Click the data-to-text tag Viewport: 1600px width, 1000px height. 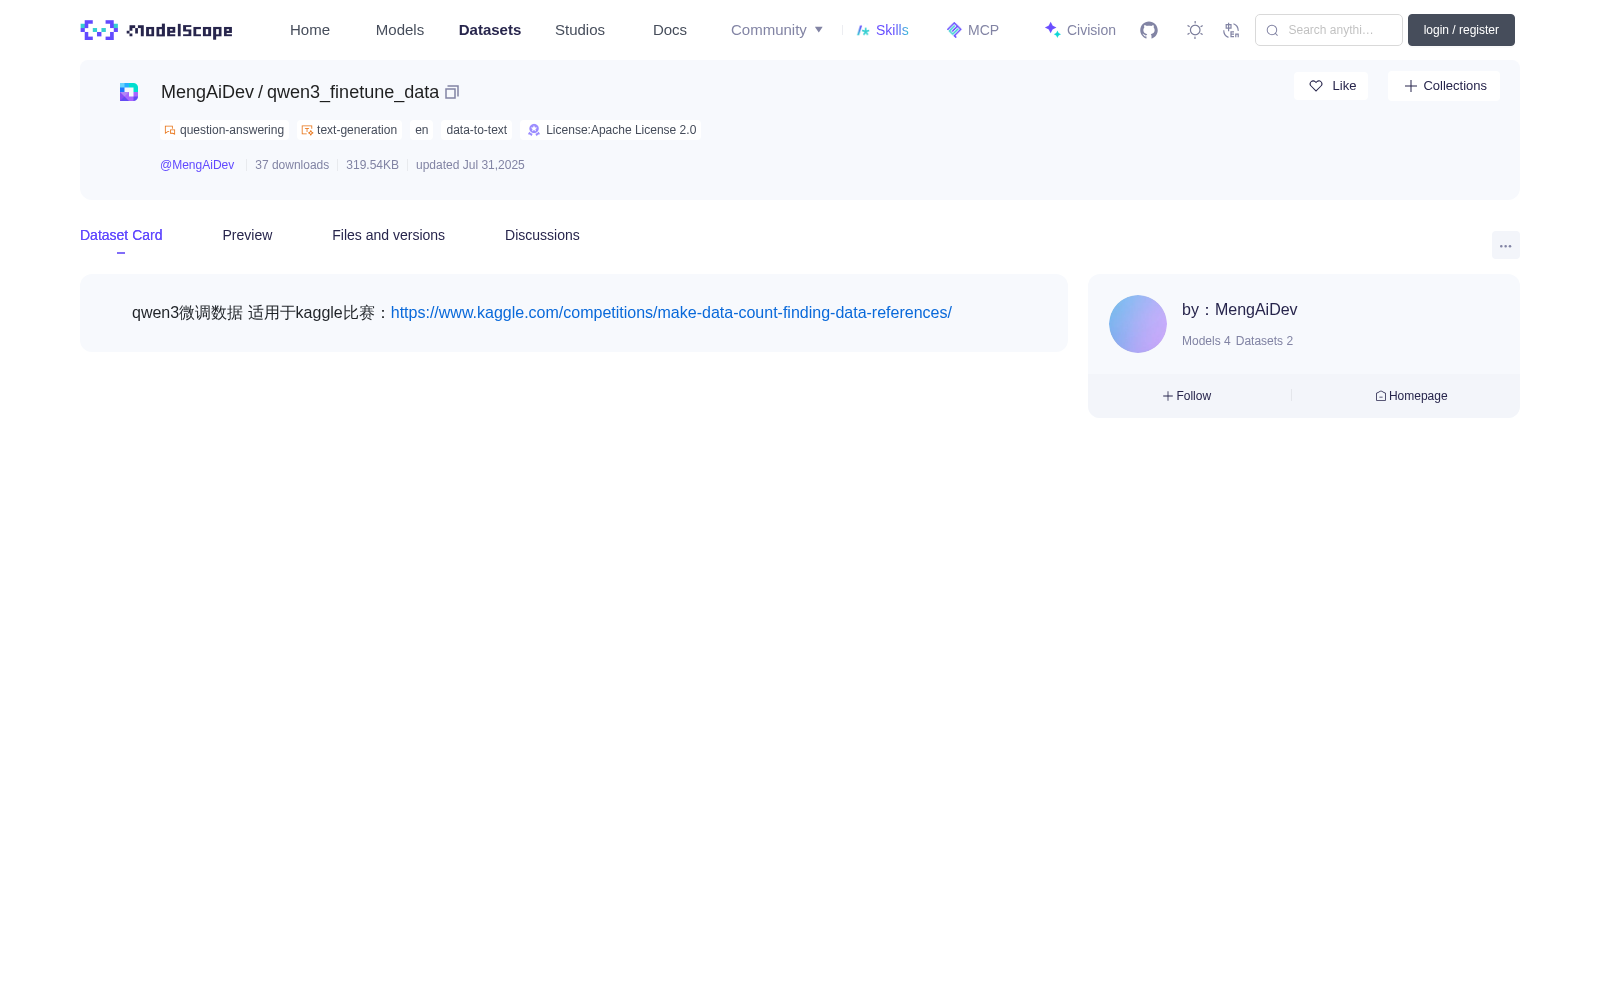tap(477, 130)
